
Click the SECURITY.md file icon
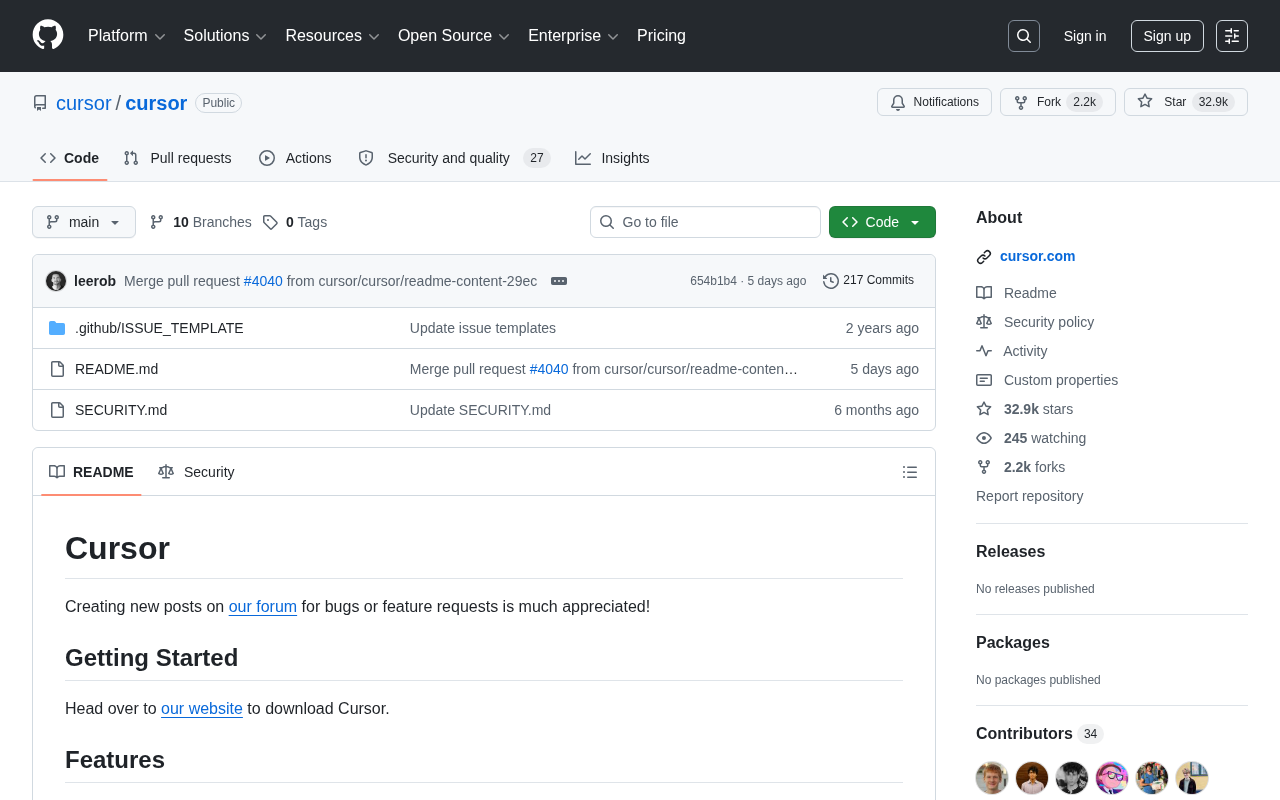tap(57, 410)
